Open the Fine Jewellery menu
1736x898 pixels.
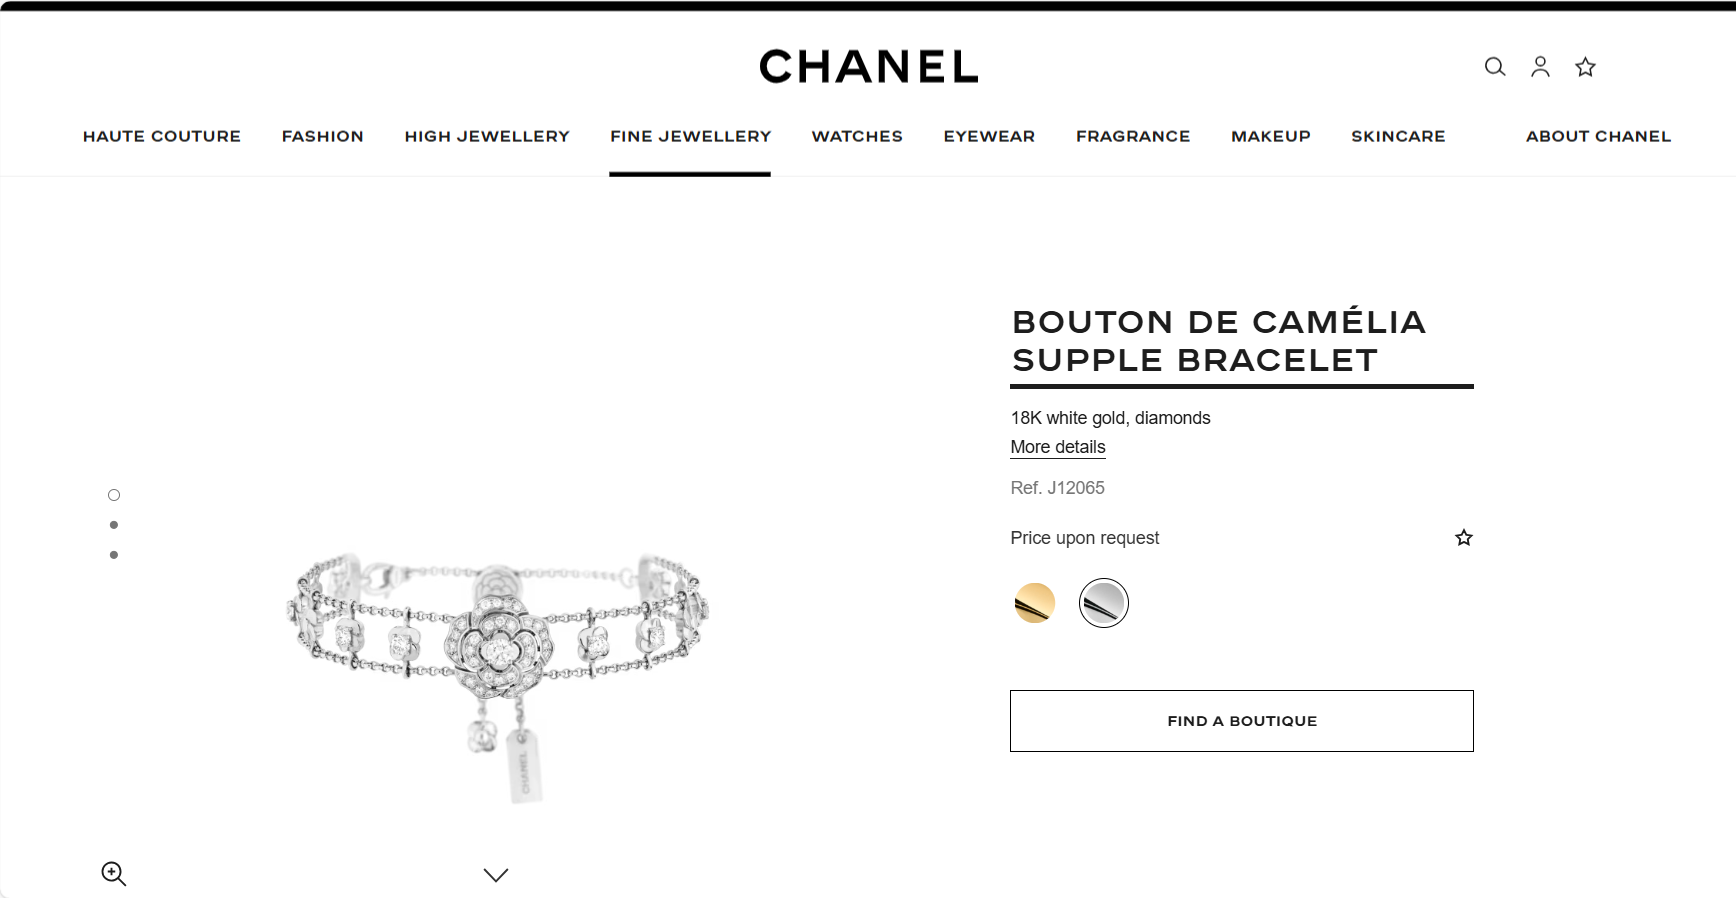690,136
